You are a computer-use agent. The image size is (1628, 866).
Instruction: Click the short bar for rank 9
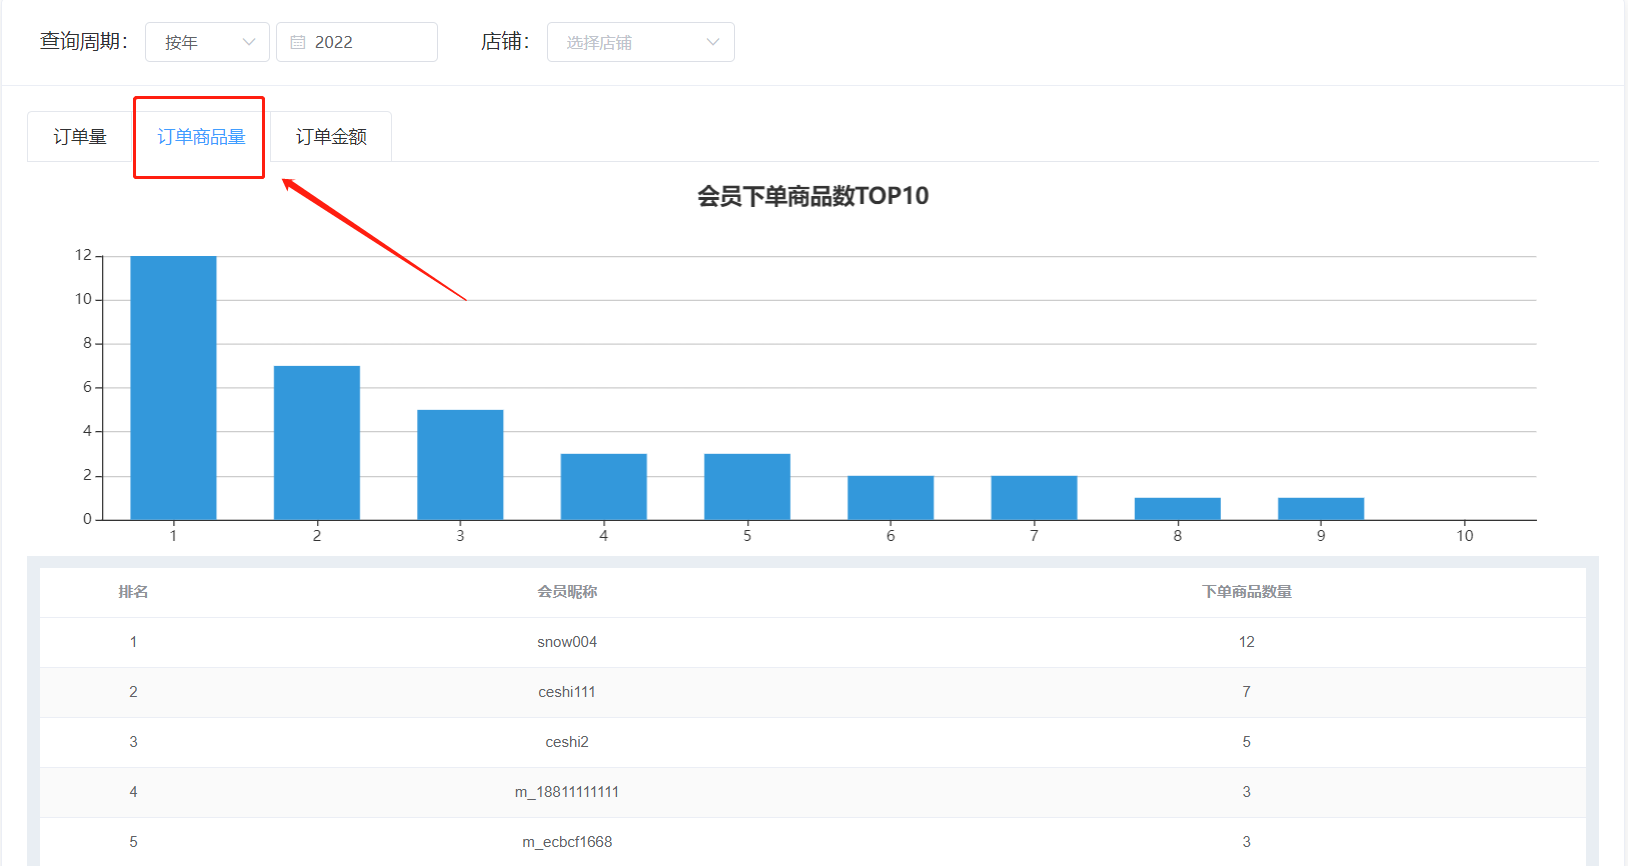(1321, 509)
